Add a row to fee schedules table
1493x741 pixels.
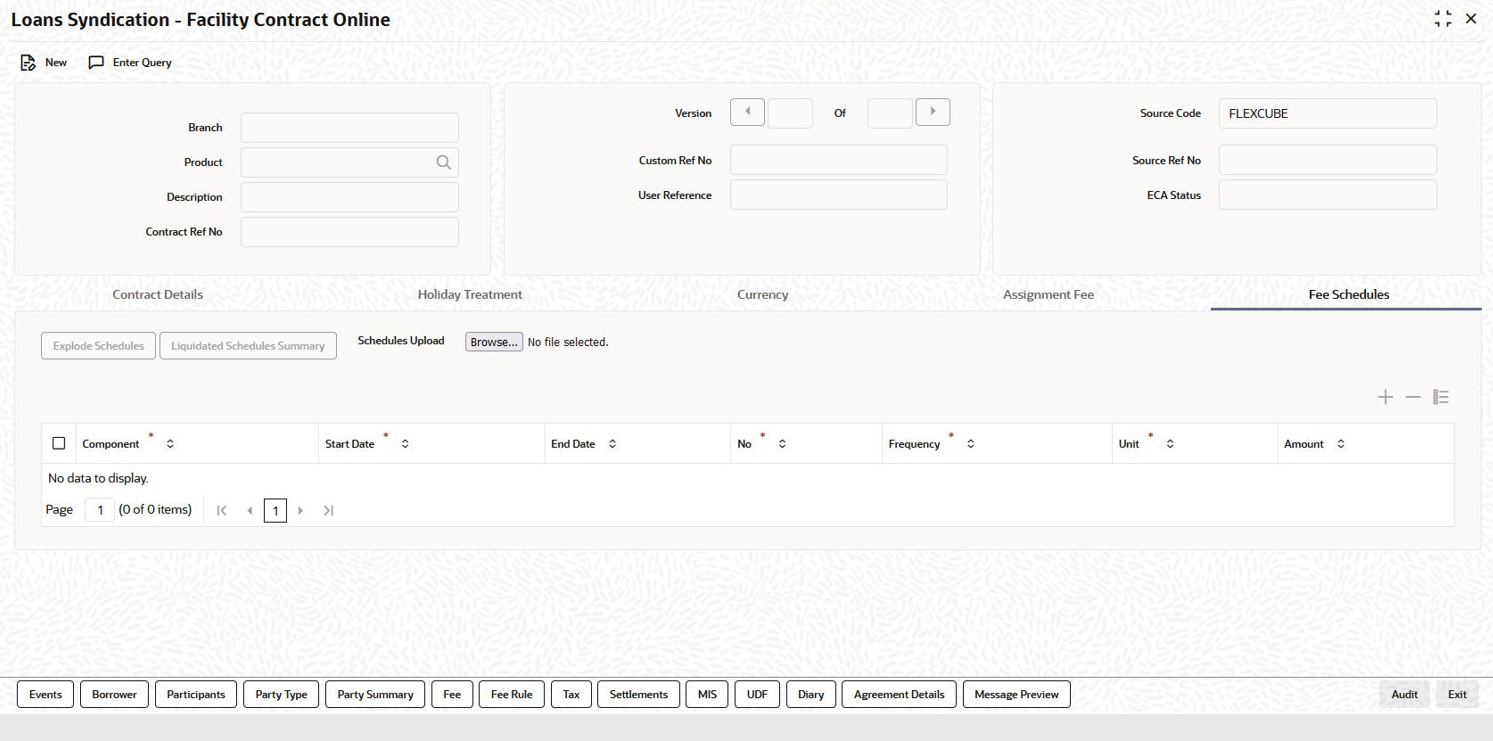point(1385,397)
